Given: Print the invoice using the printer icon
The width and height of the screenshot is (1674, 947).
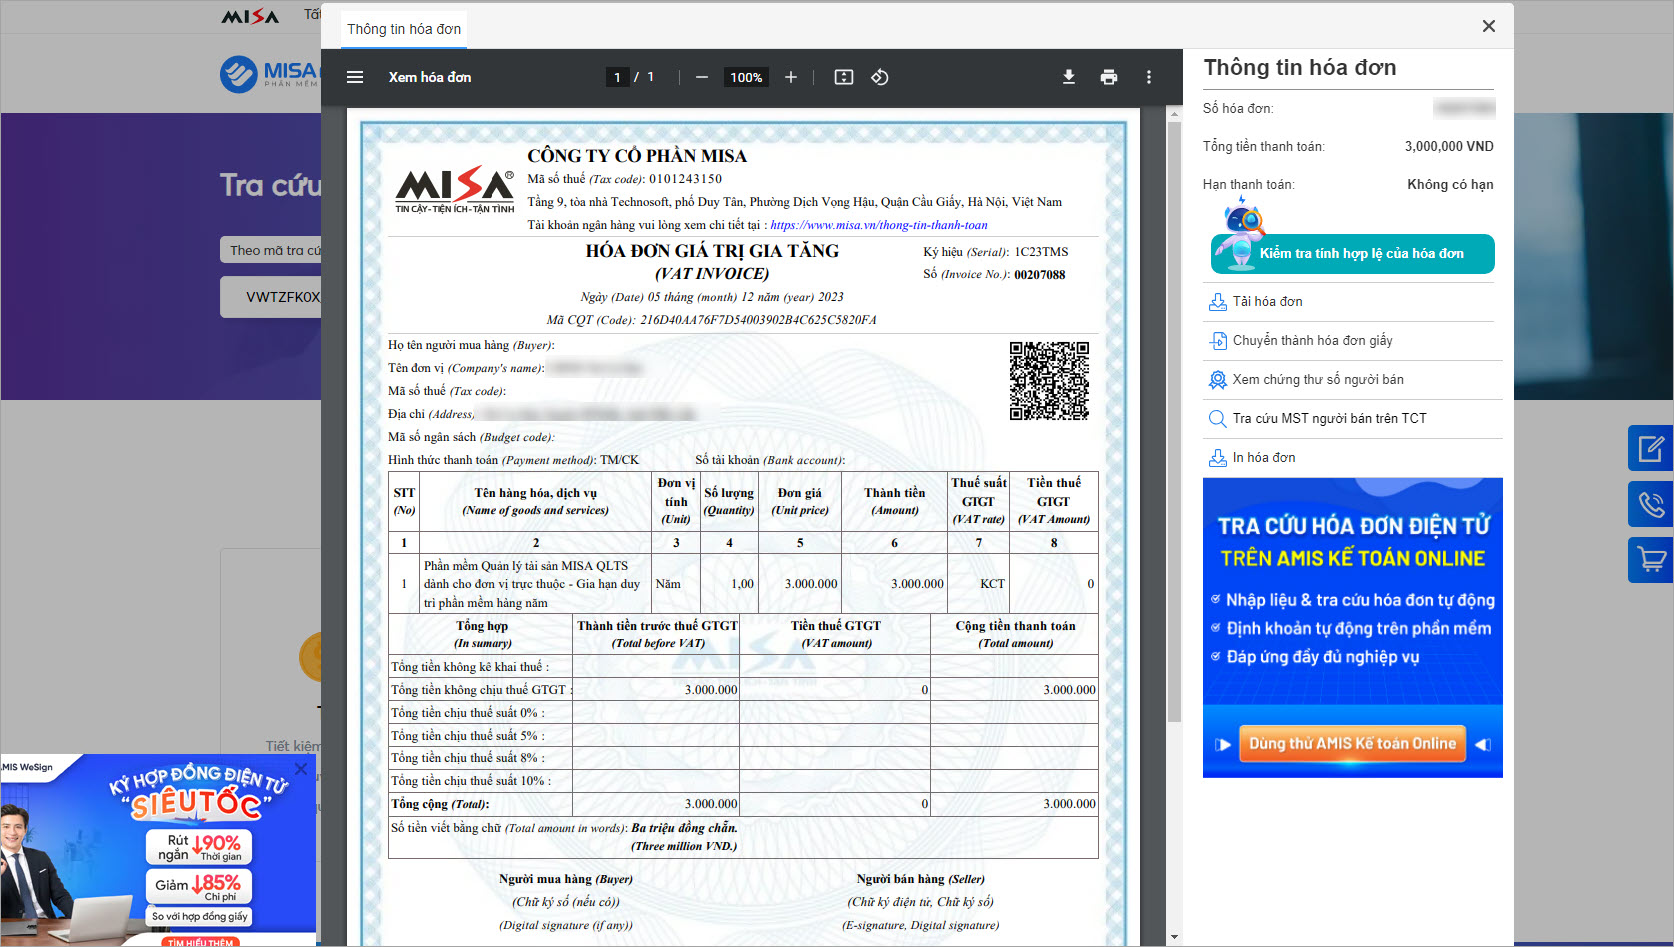Looking at the screenshot, I should tap(1109, 77).
